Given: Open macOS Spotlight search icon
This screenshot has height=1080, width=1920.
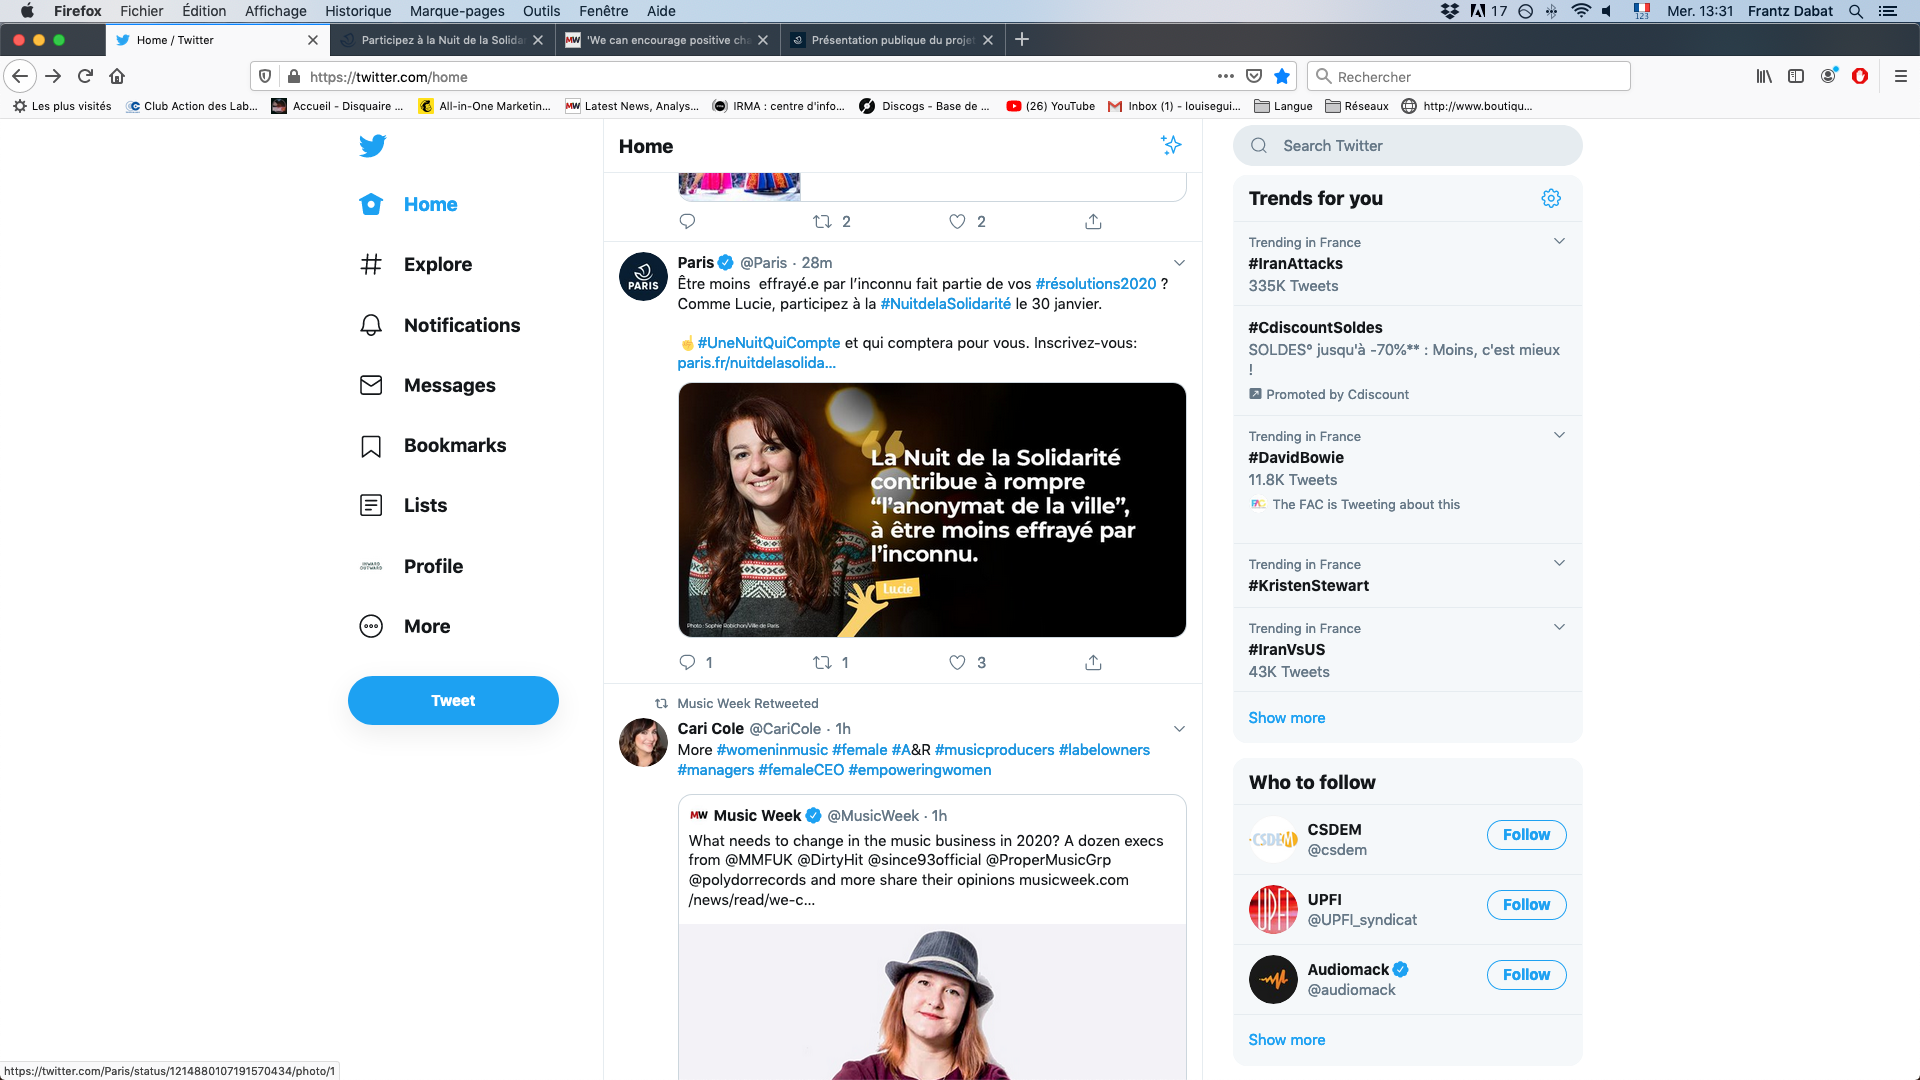Looking at the screenshot, I should (x=1856, y=11).
